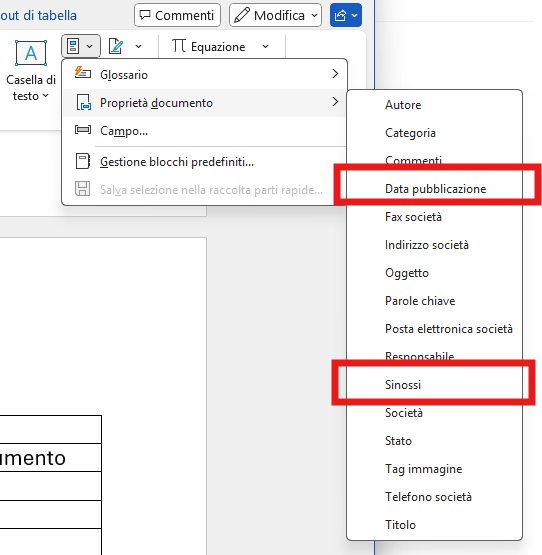Insert the Categoria property

pos(434,133)
